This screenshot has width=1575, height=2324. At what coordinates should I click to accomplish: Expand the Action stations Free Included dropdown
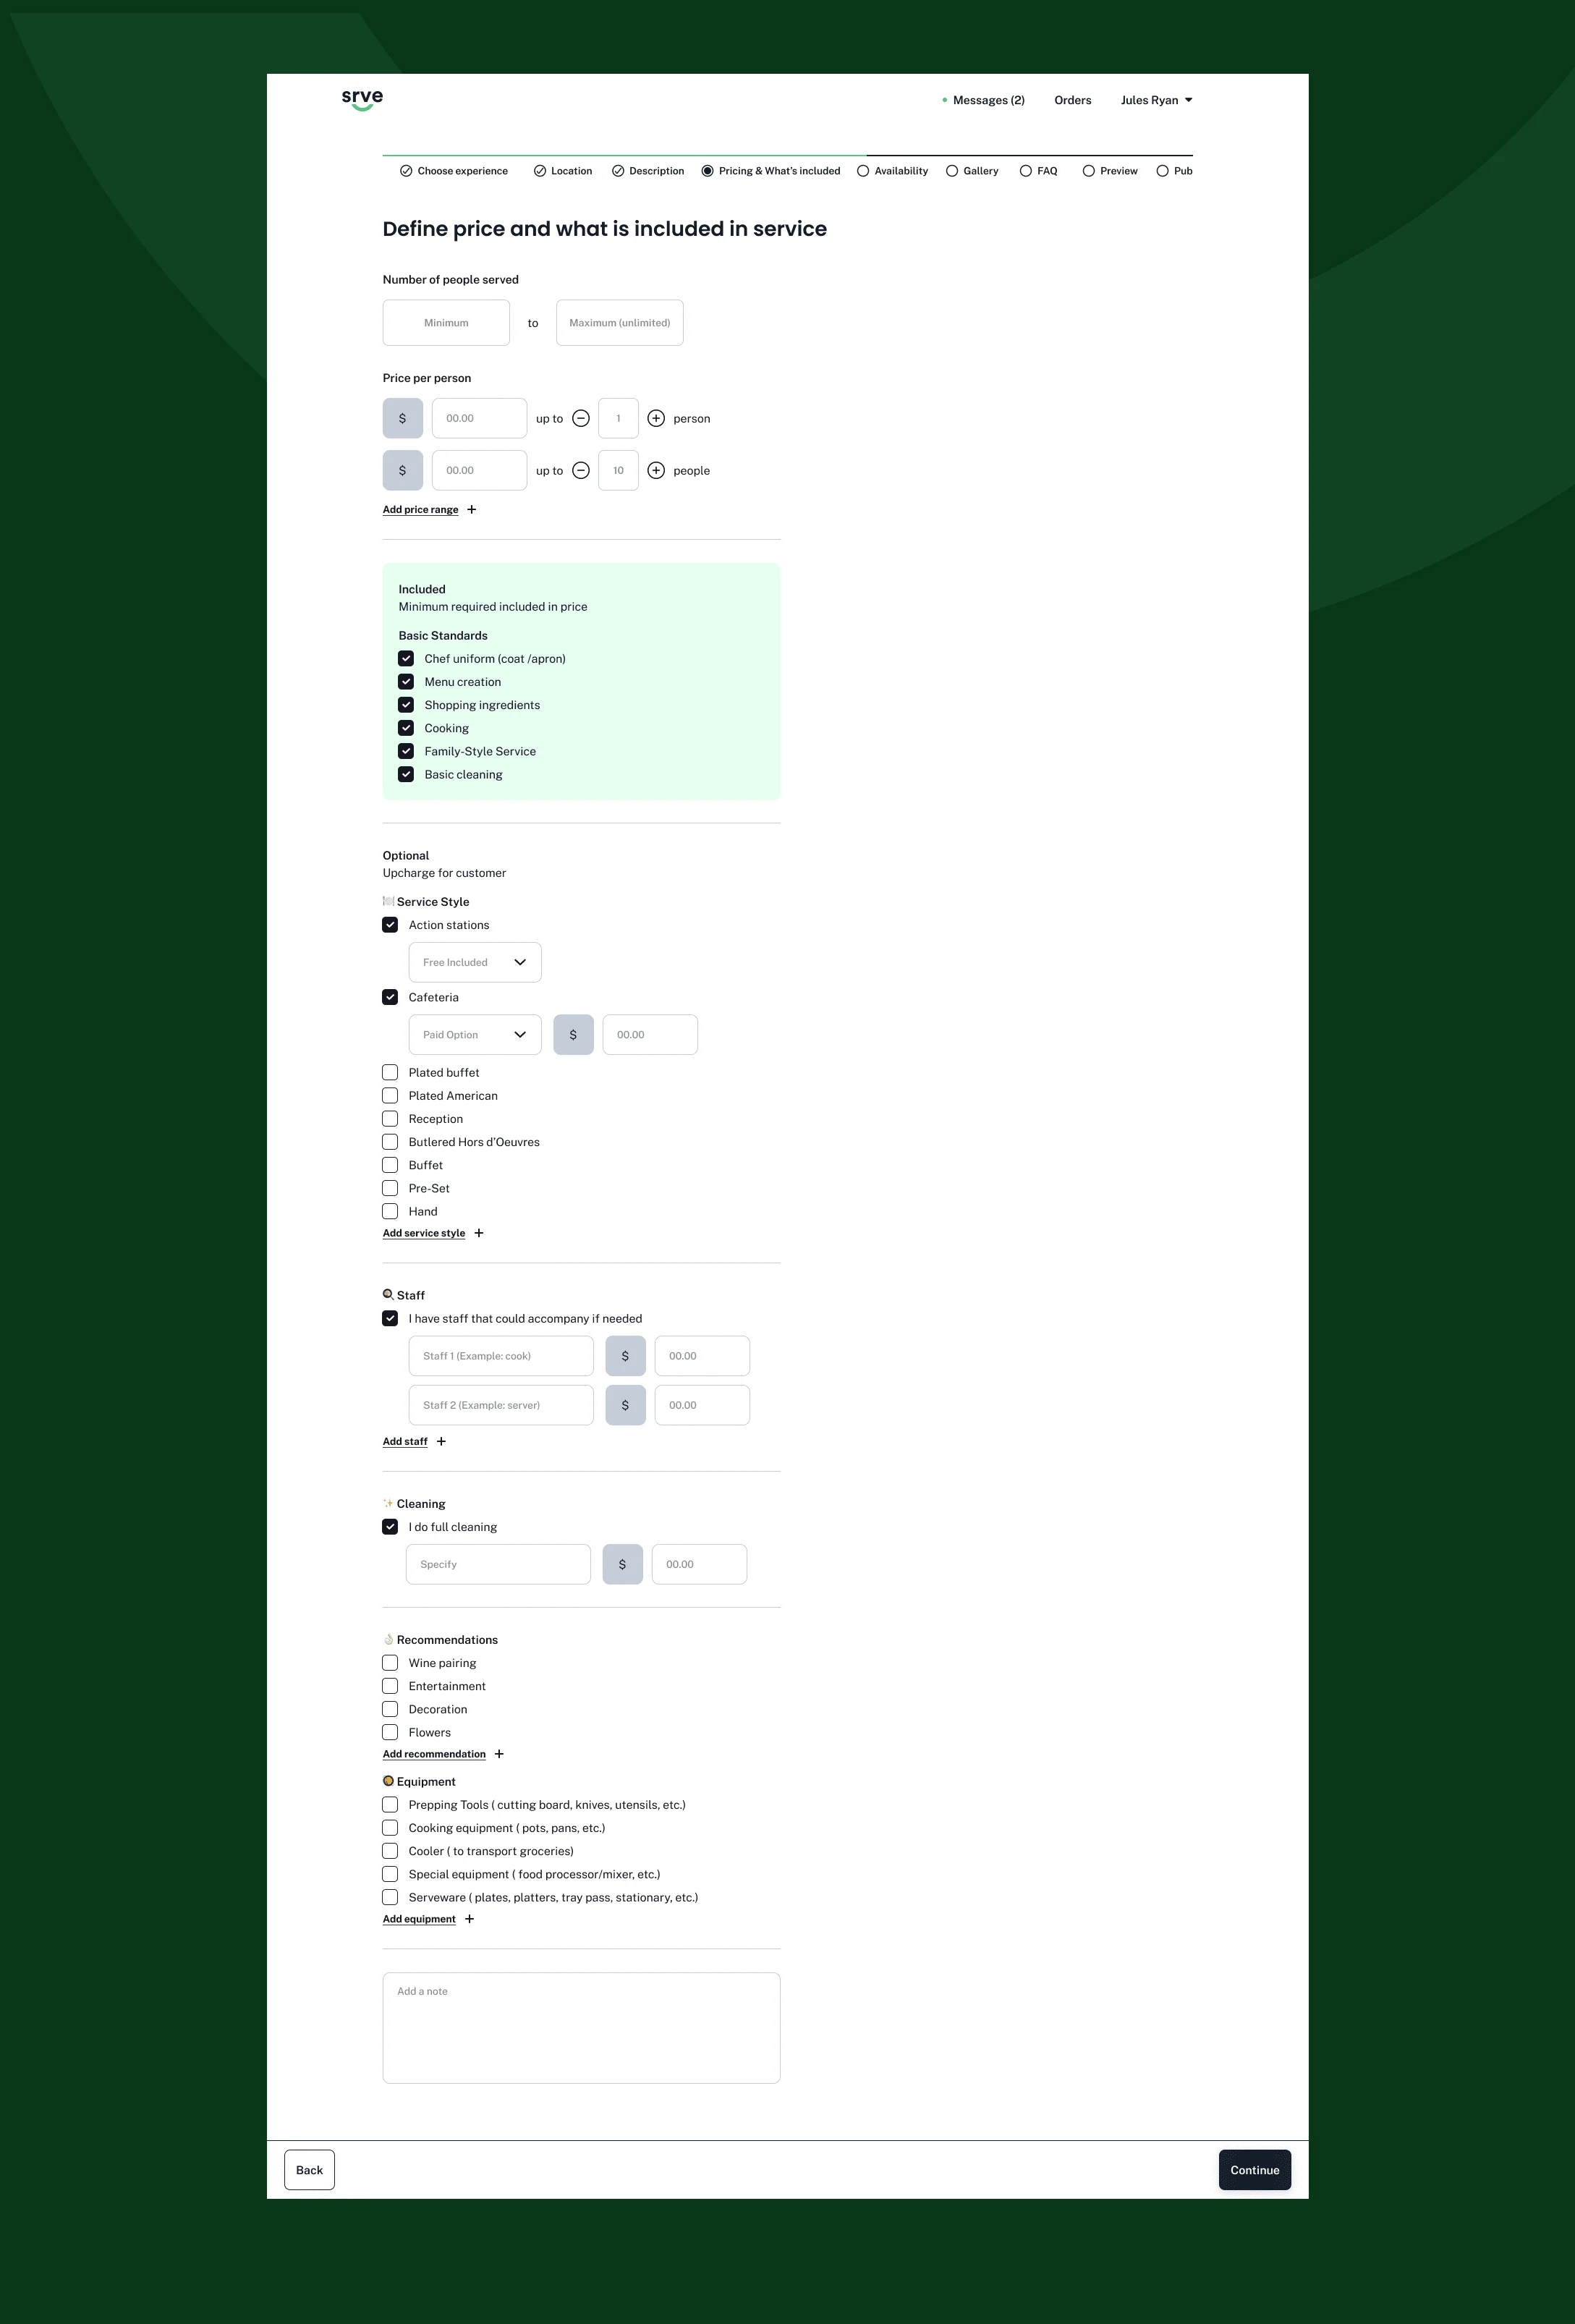click(x=475, y=962)
